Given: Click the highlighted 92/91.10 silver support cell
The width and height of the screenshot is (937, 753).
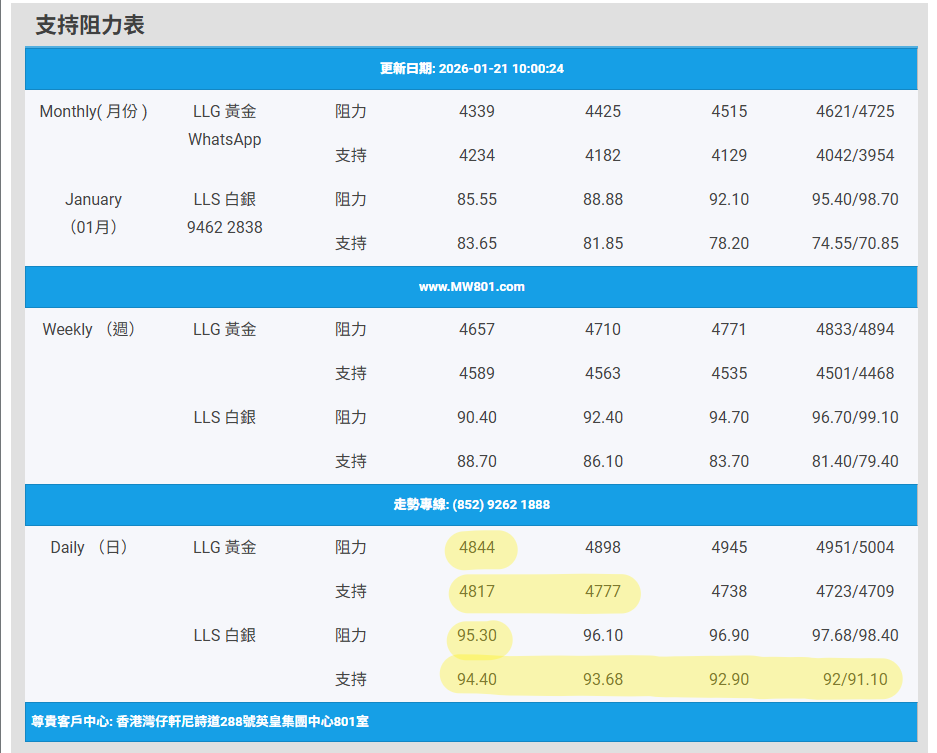Looking at the screenshot, I should pyautogui.click(x=855, y=680).
